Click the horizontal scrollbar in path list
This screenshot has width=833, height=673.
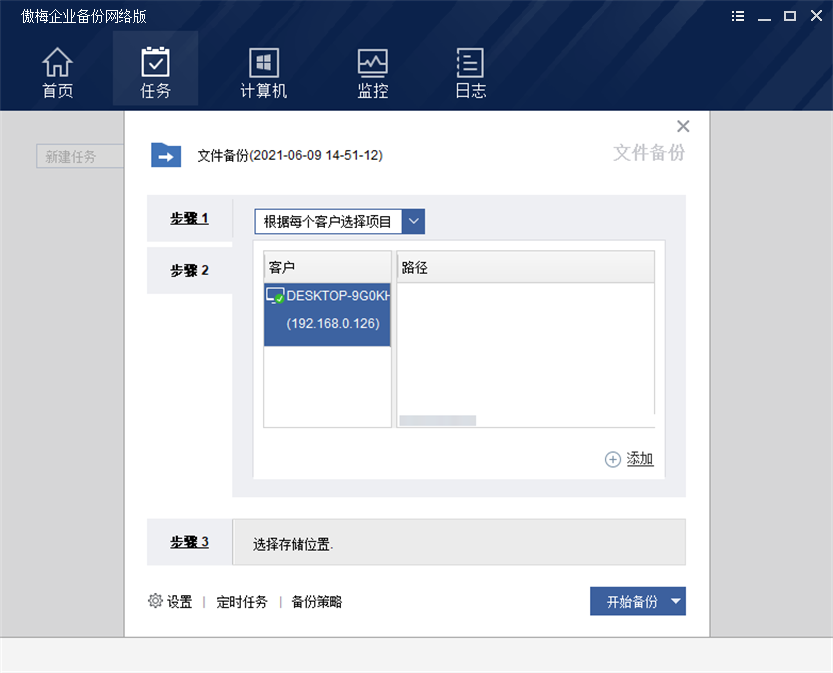click(438, 421)
